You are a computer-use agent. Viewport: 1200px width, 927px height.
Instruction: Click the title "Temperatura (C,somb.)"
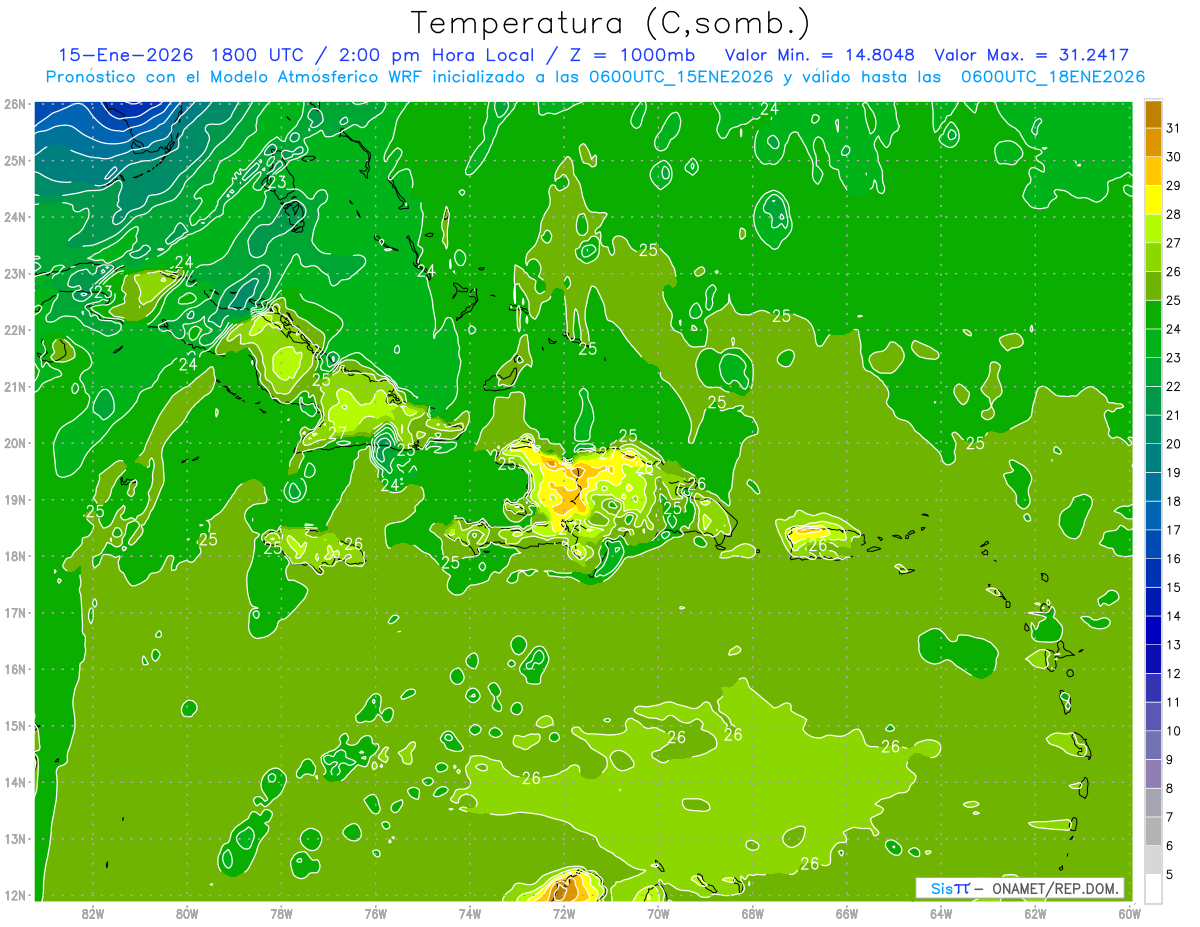click(611, 24)
